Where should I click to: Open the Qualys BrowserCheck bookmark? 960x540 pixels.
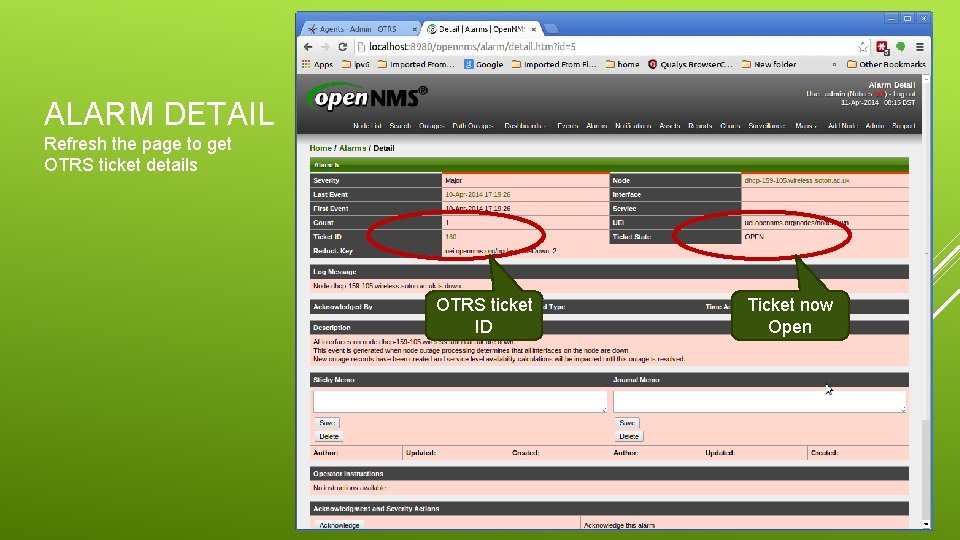(x=690, y=64)
